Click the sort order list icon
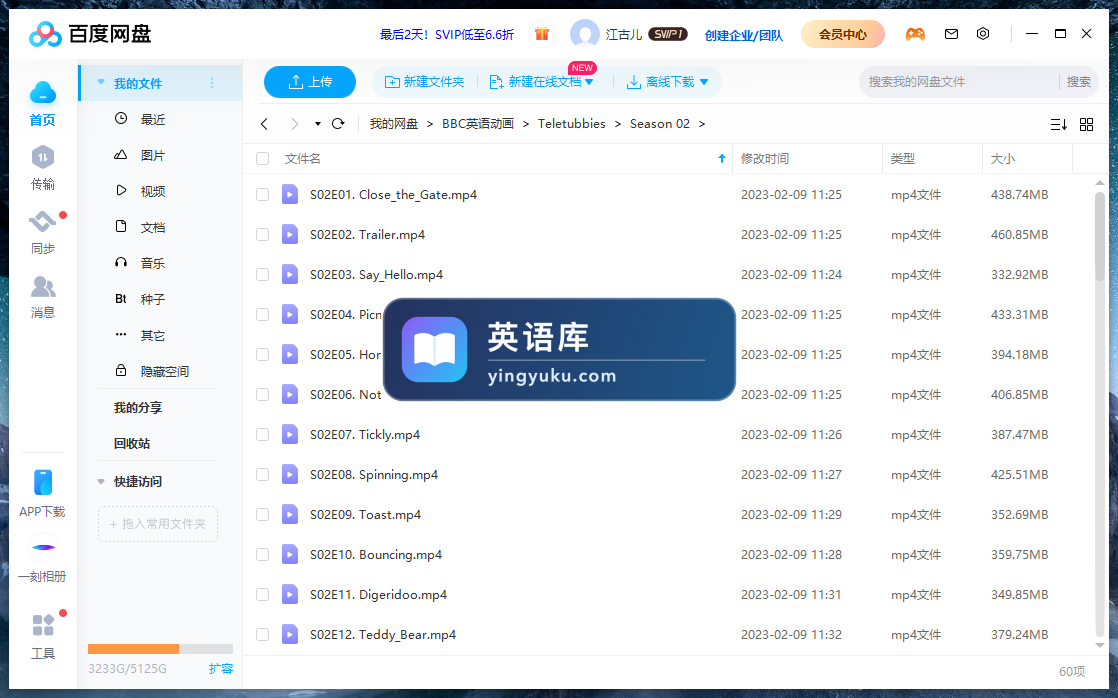1118x698 pixels. [x=1059, y=125]
